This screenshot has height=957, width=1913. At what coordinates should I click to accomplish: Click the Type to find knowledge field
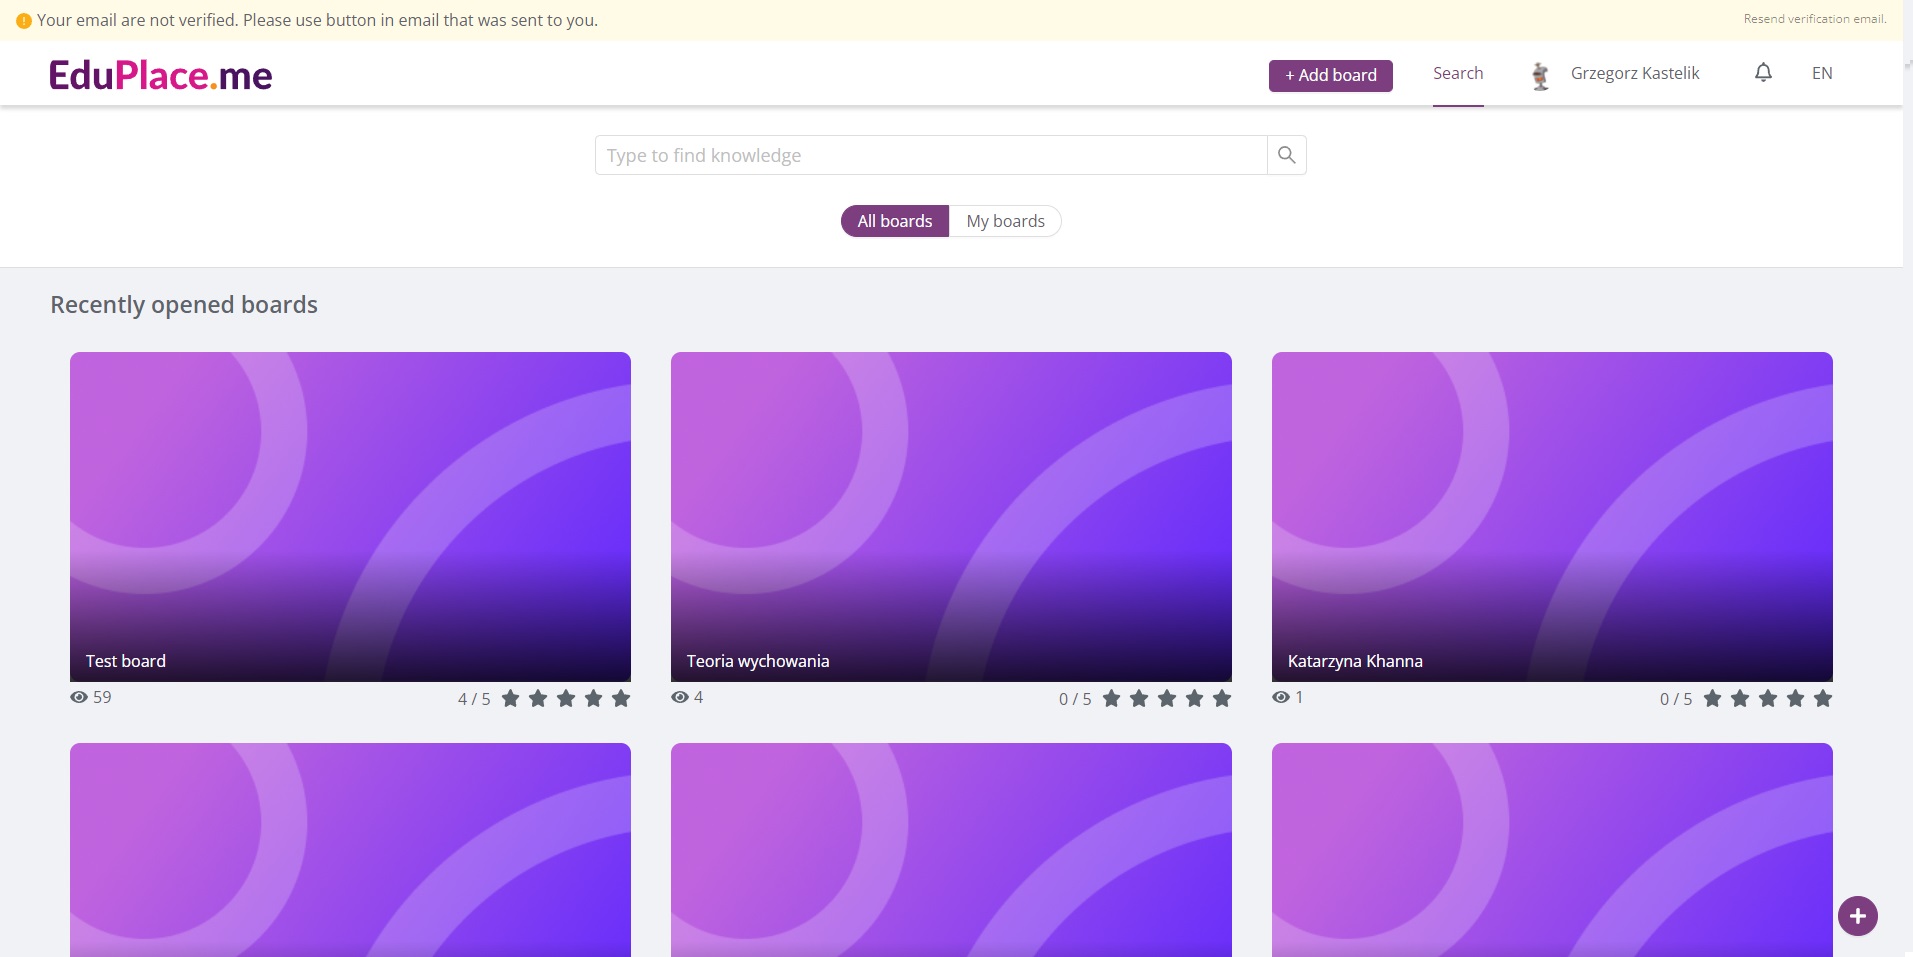pyautogui.click(x=930, y=155)
